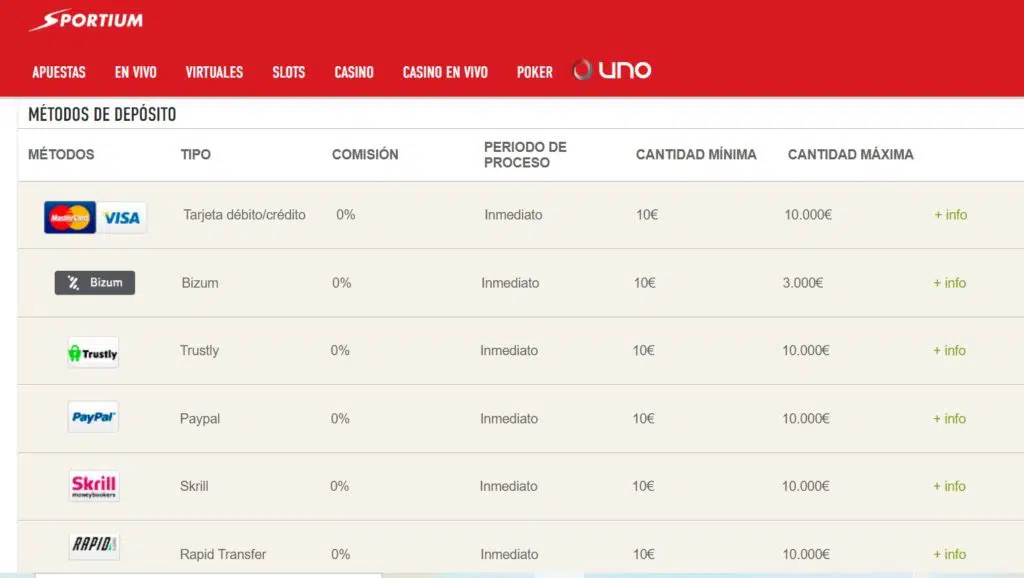Show more info for Trustly
Viewport: 1024px width, 578px height.
[950, 351]
